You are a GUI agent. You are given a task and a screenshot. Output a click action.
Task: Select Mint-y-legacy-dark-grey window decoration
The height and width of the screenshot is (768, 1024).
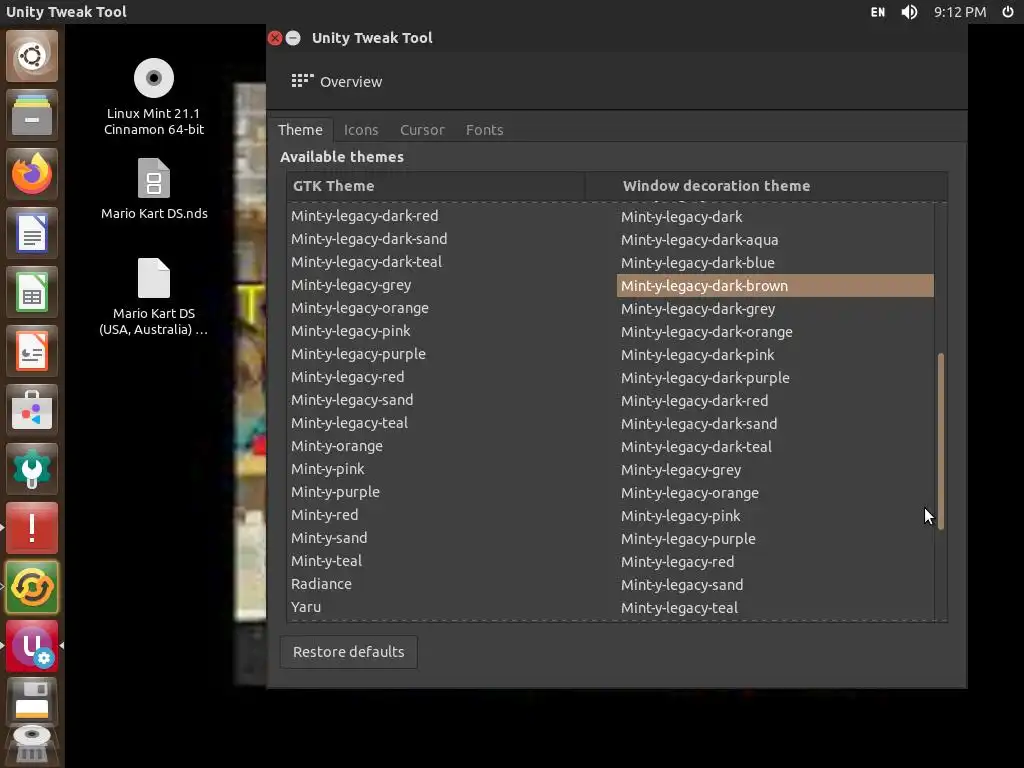pos(775,309)
